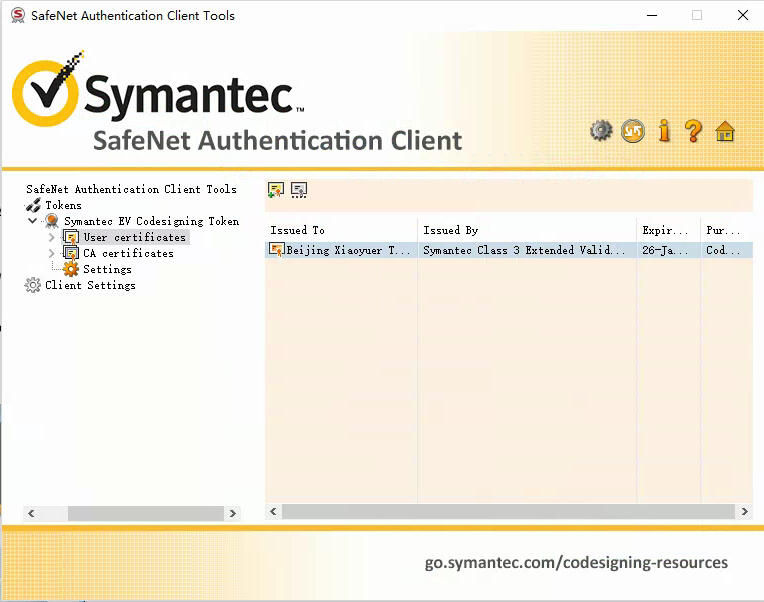Minimize the SafeNet Authentication Client Tools window
This screenshot has width=764, height=602.
point(652,16)
